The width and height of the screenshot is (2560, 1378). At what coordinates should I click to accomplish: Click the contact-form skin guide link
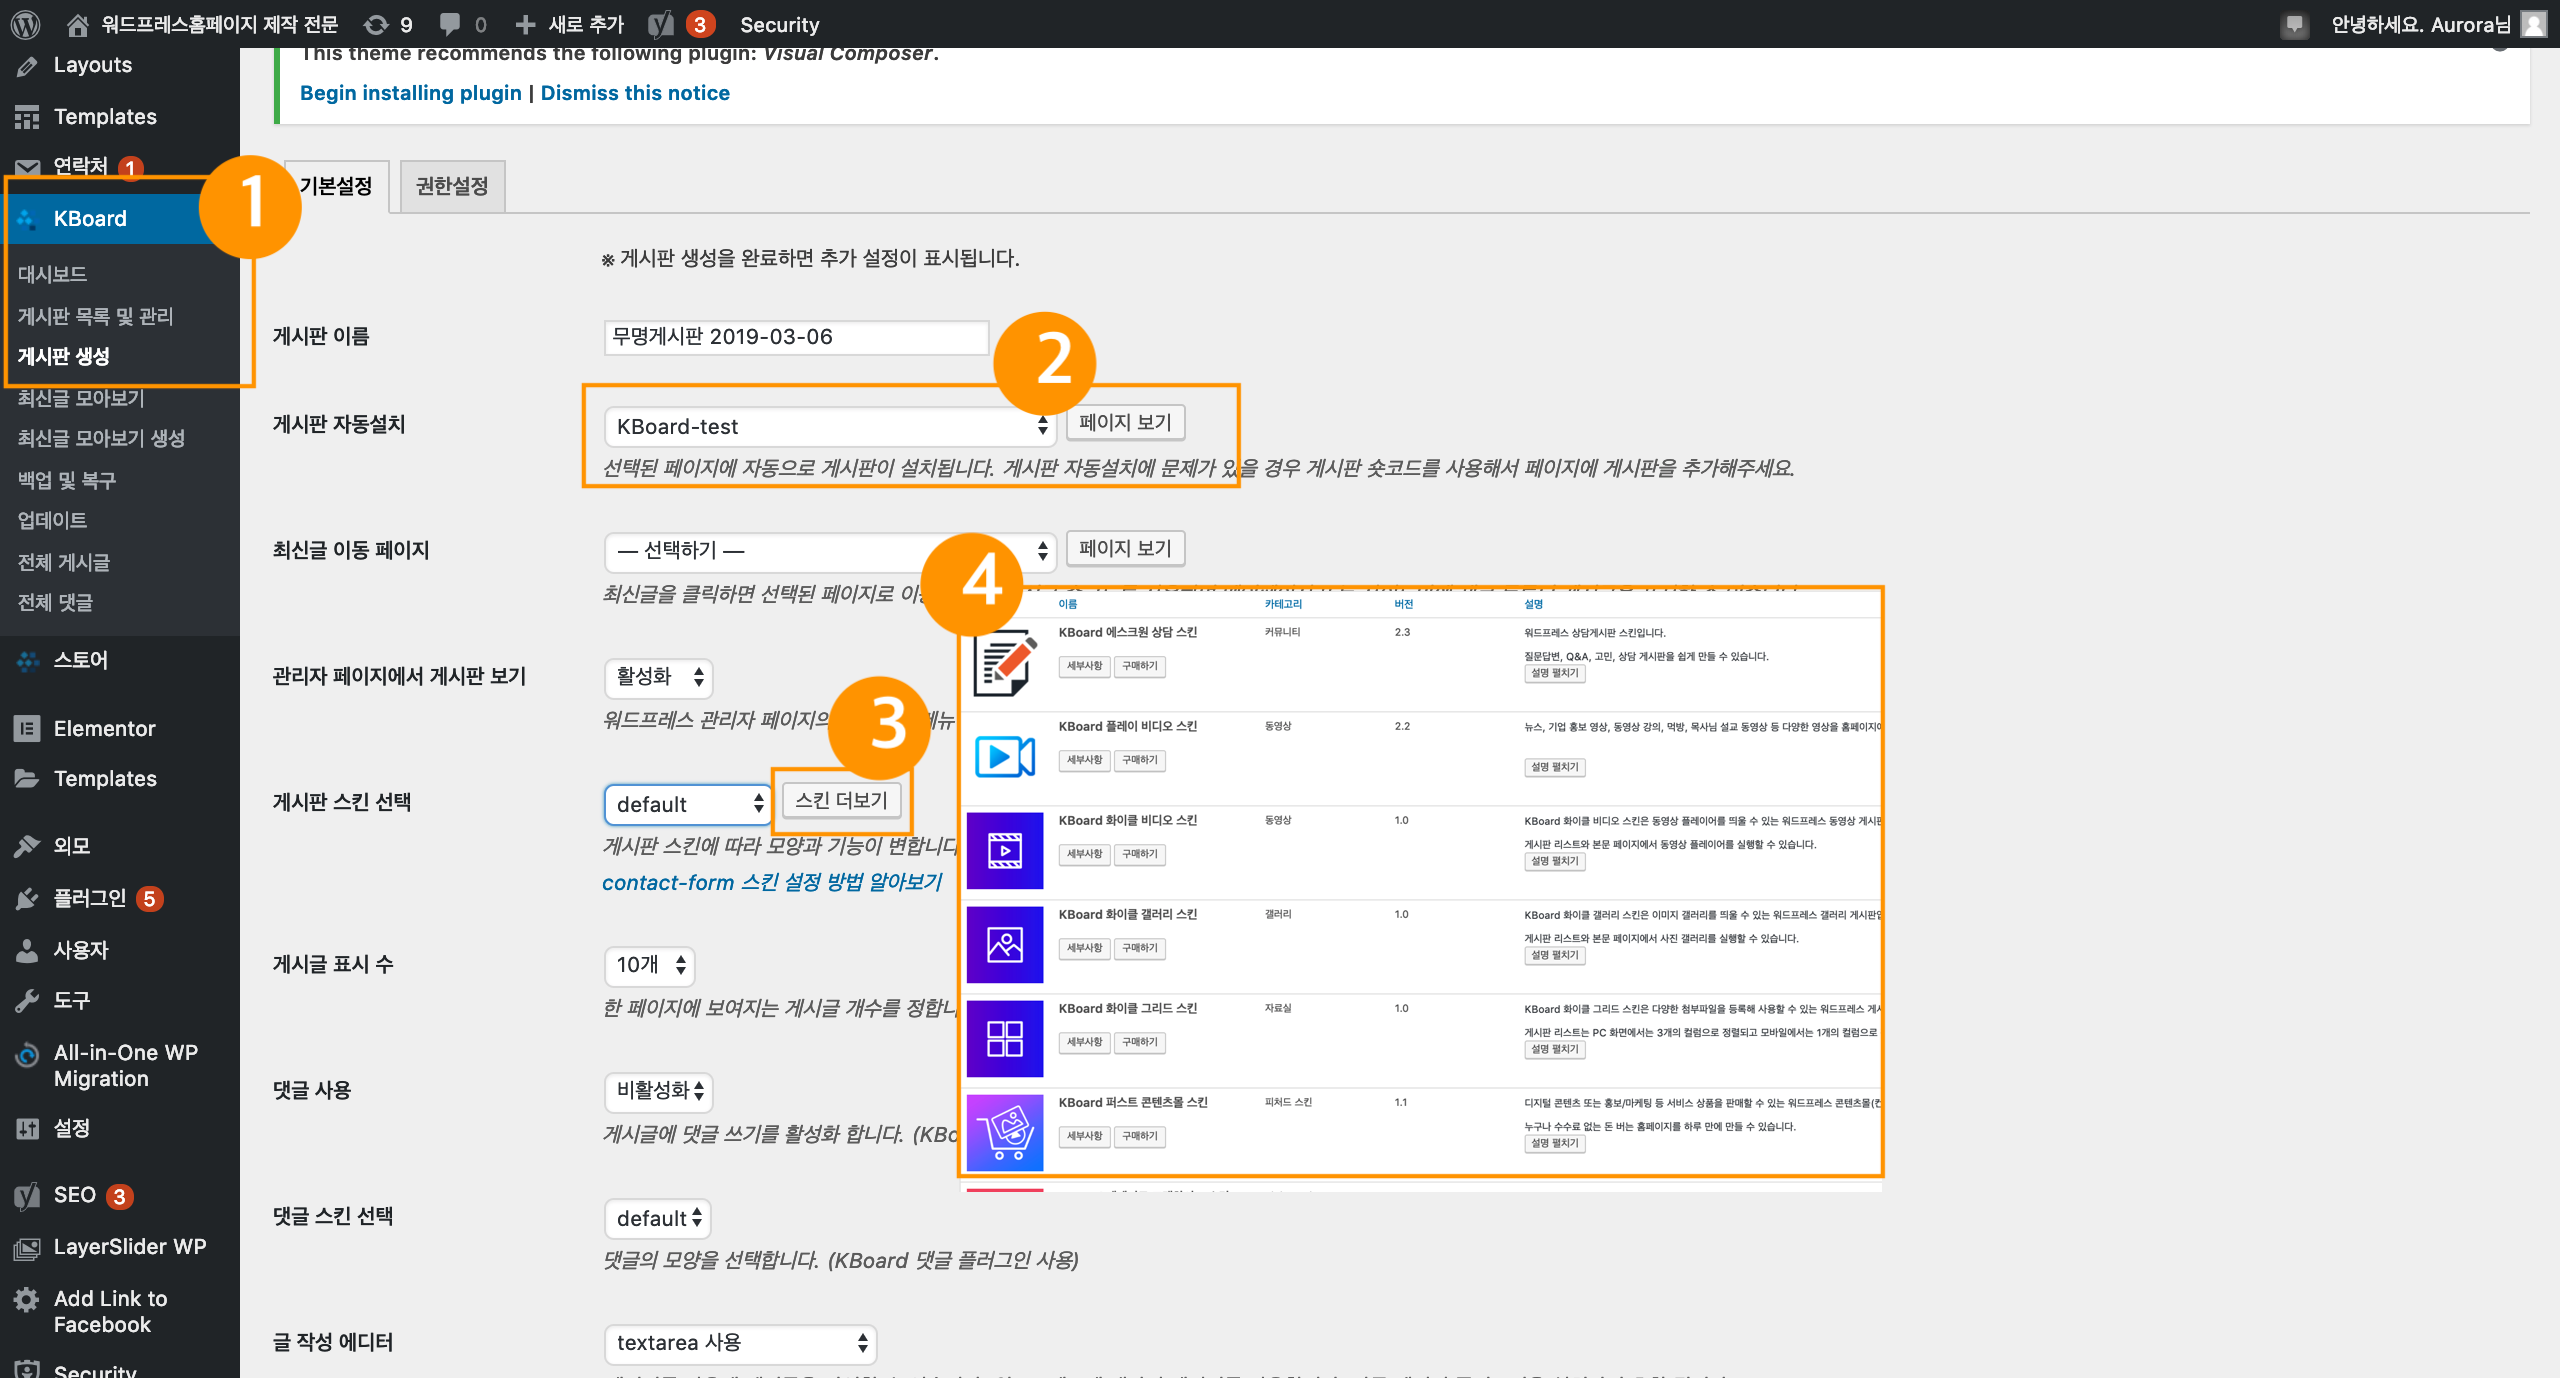coord(772,882)
